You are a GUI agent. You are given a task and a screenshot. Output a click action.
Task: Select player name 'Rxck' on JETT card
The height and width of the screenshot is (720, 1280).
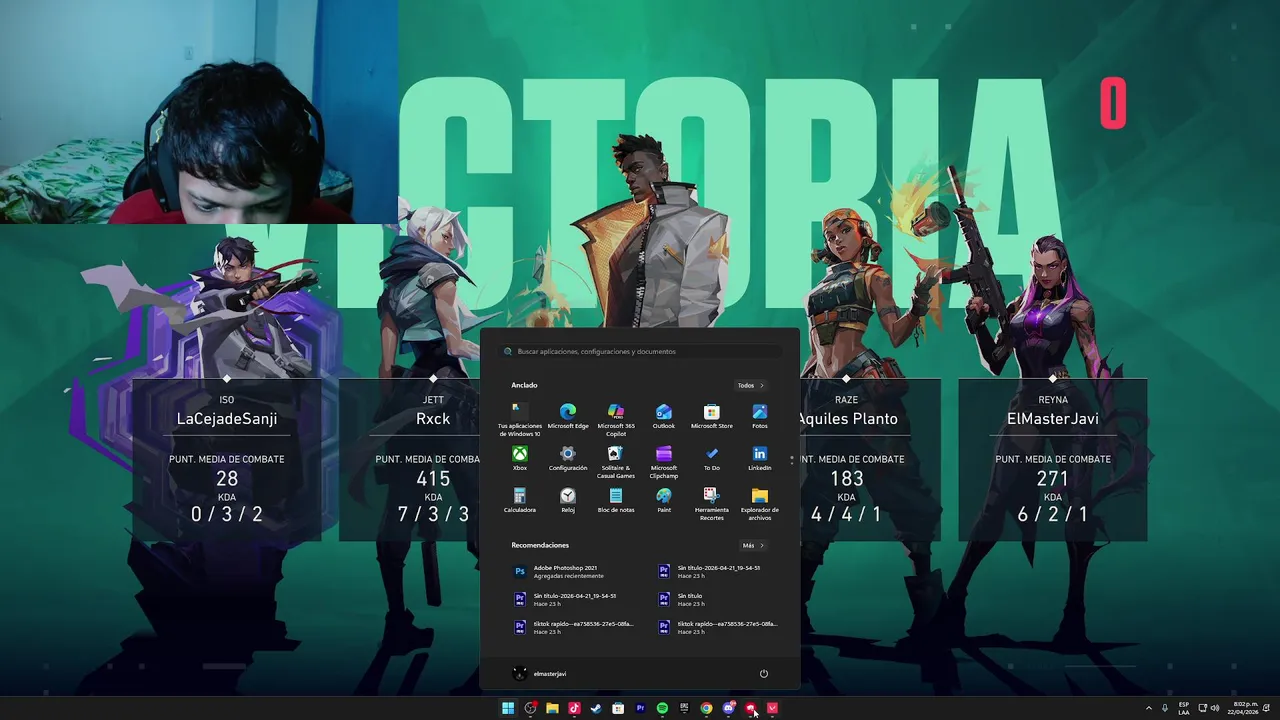click(x=433, y=419)
